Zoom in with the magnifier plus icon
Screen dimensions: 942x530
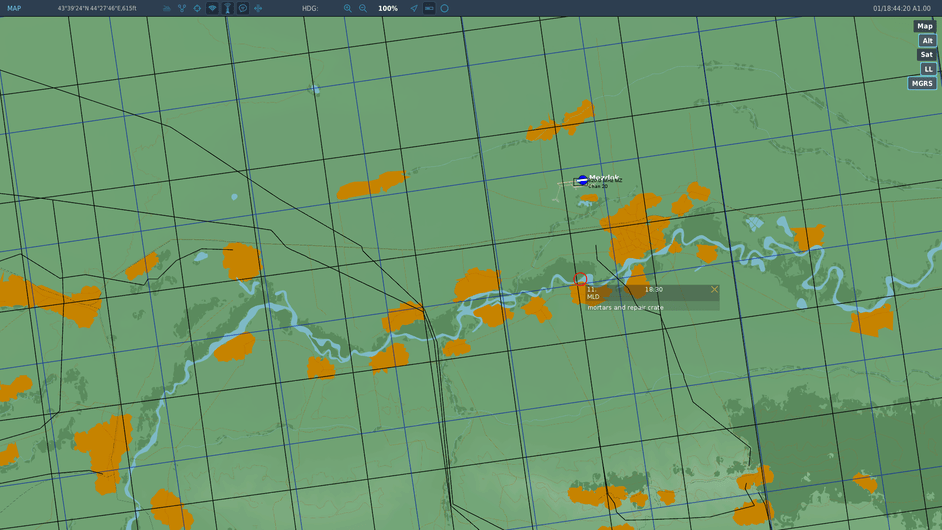[348, 8]
